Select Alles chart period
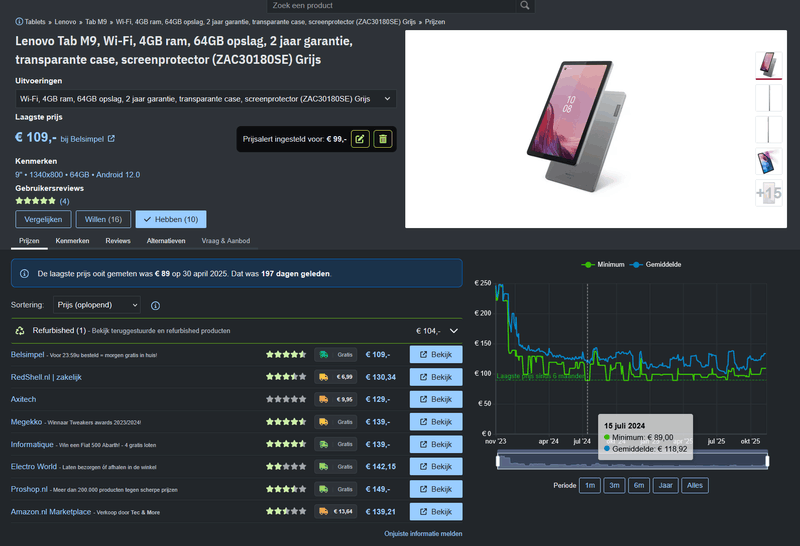The height and width of the screenshot is (546, 800). point(695,485)
